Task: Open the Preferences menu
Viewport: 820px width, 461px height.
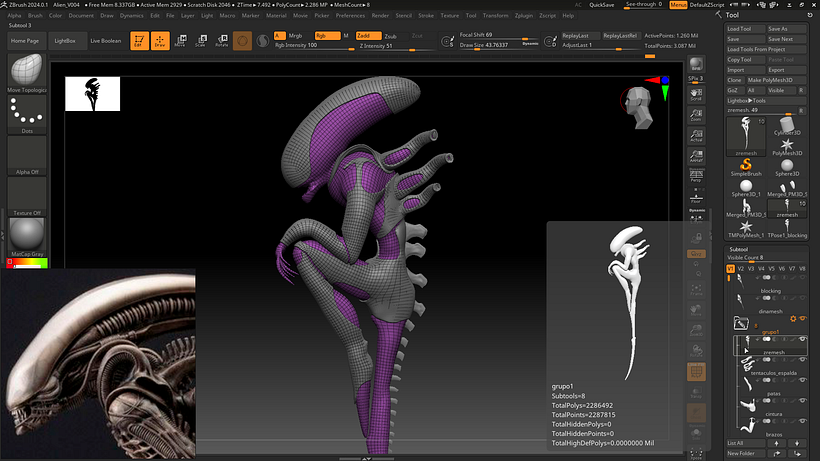Action: tap(350, 16)
